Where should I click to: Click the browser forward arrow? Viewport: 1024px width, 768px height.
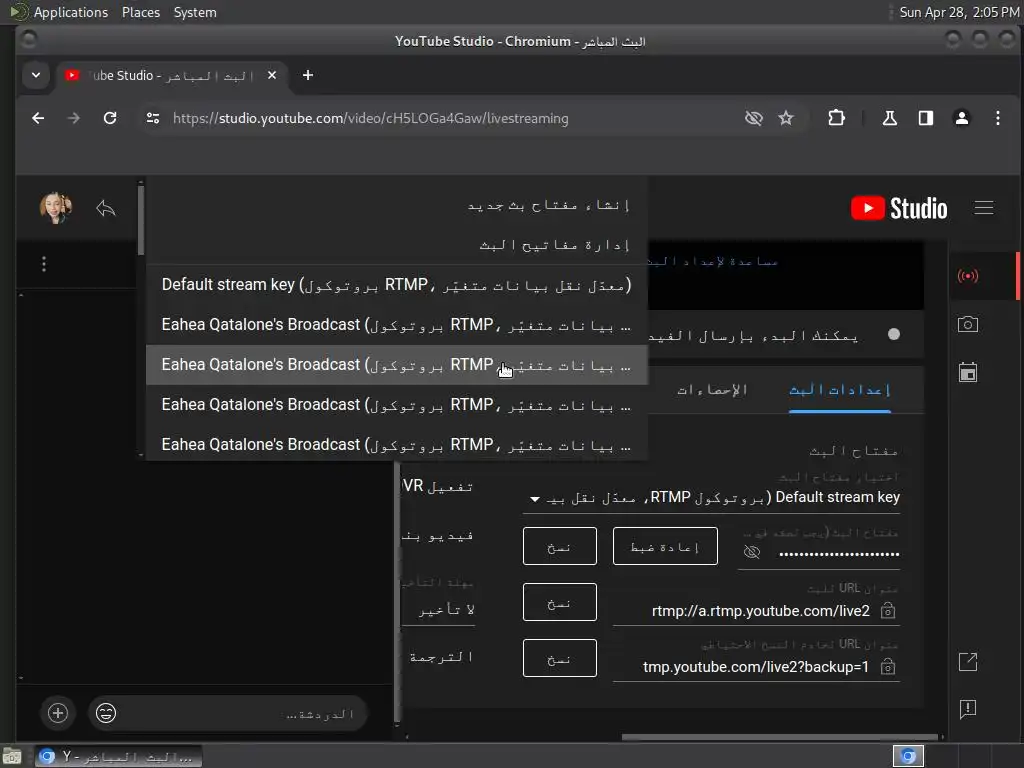click(x=74, y=118)
